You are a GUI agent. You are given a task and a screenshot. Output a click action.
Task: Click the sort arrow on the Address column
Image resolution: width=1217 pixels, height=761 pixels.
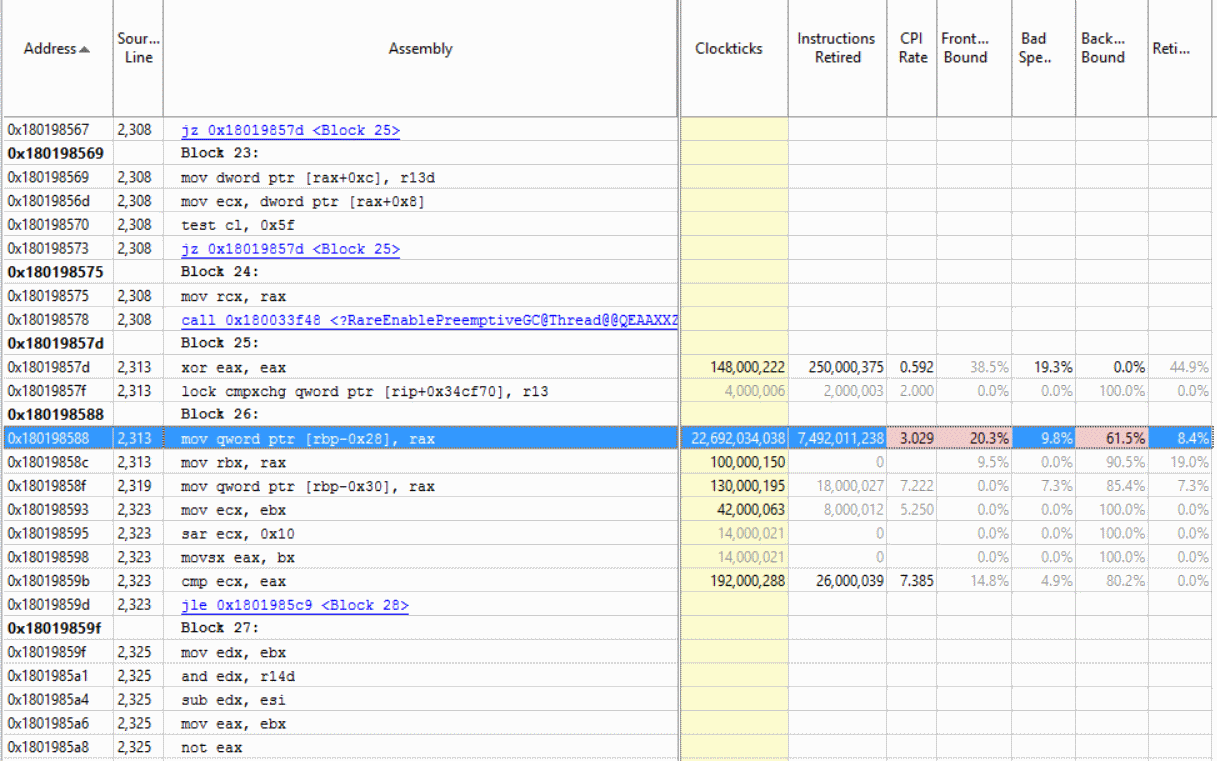[x=84, y=48]
